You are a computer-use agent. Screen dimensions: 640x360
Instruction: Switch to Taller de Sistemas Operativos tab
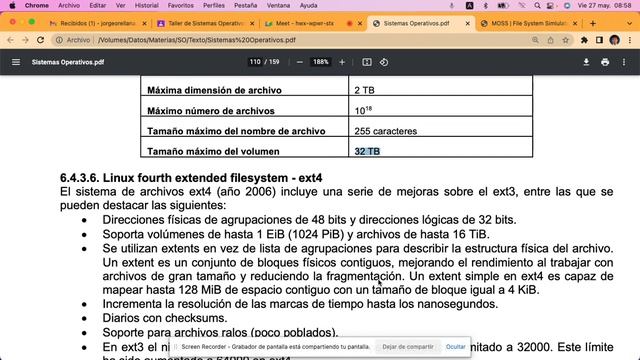[206, 24]
